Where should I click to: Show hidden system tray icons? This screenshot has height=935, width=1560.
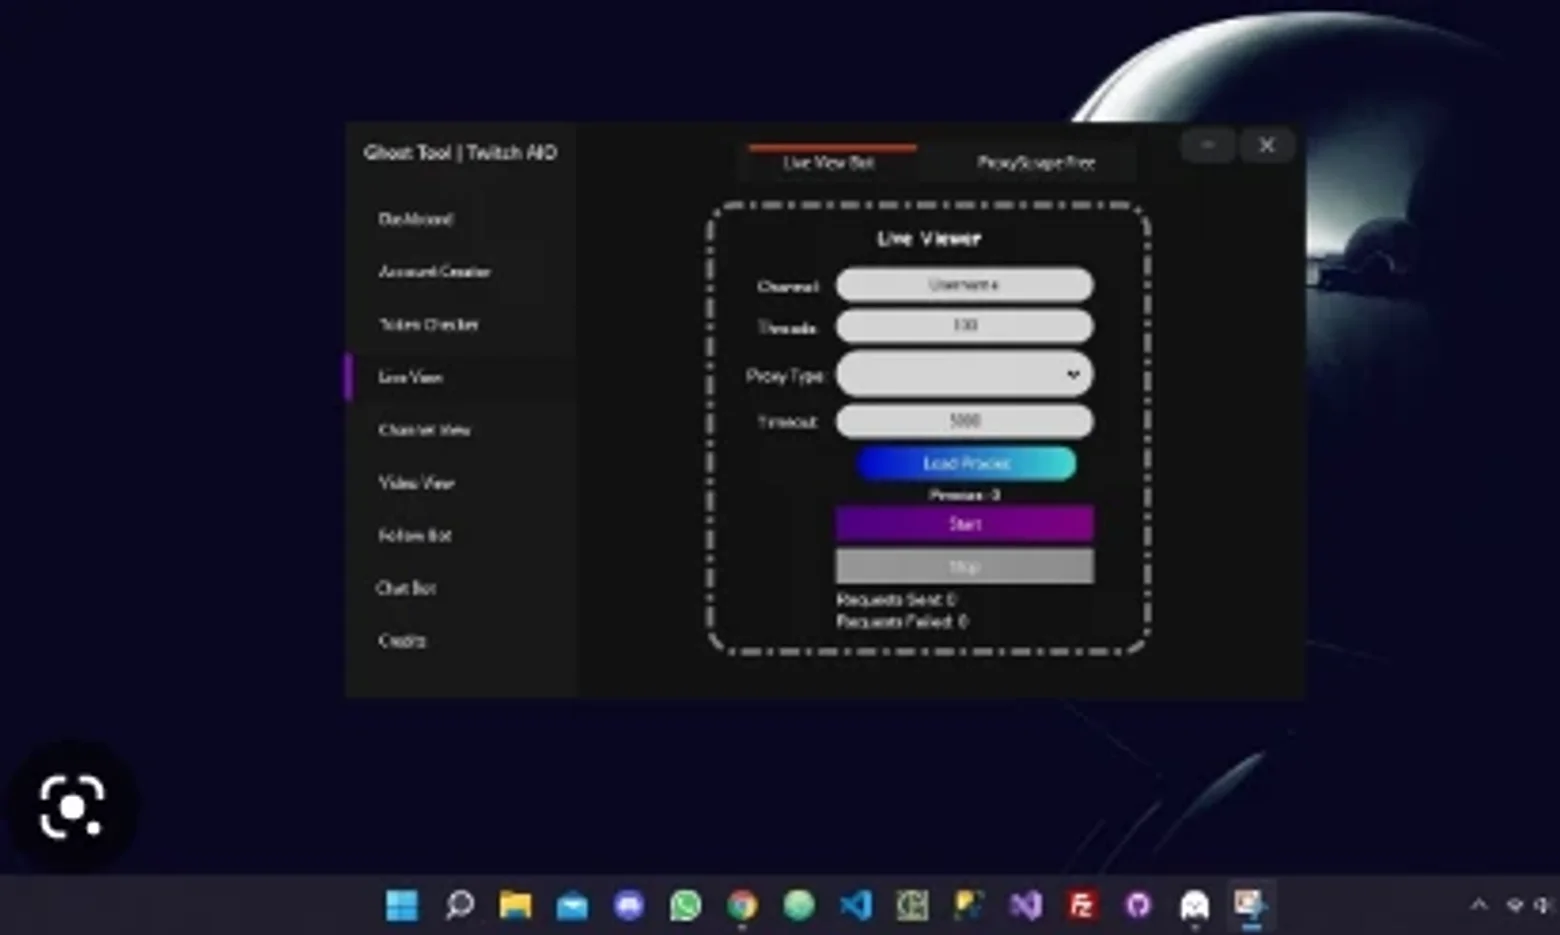1479,905
